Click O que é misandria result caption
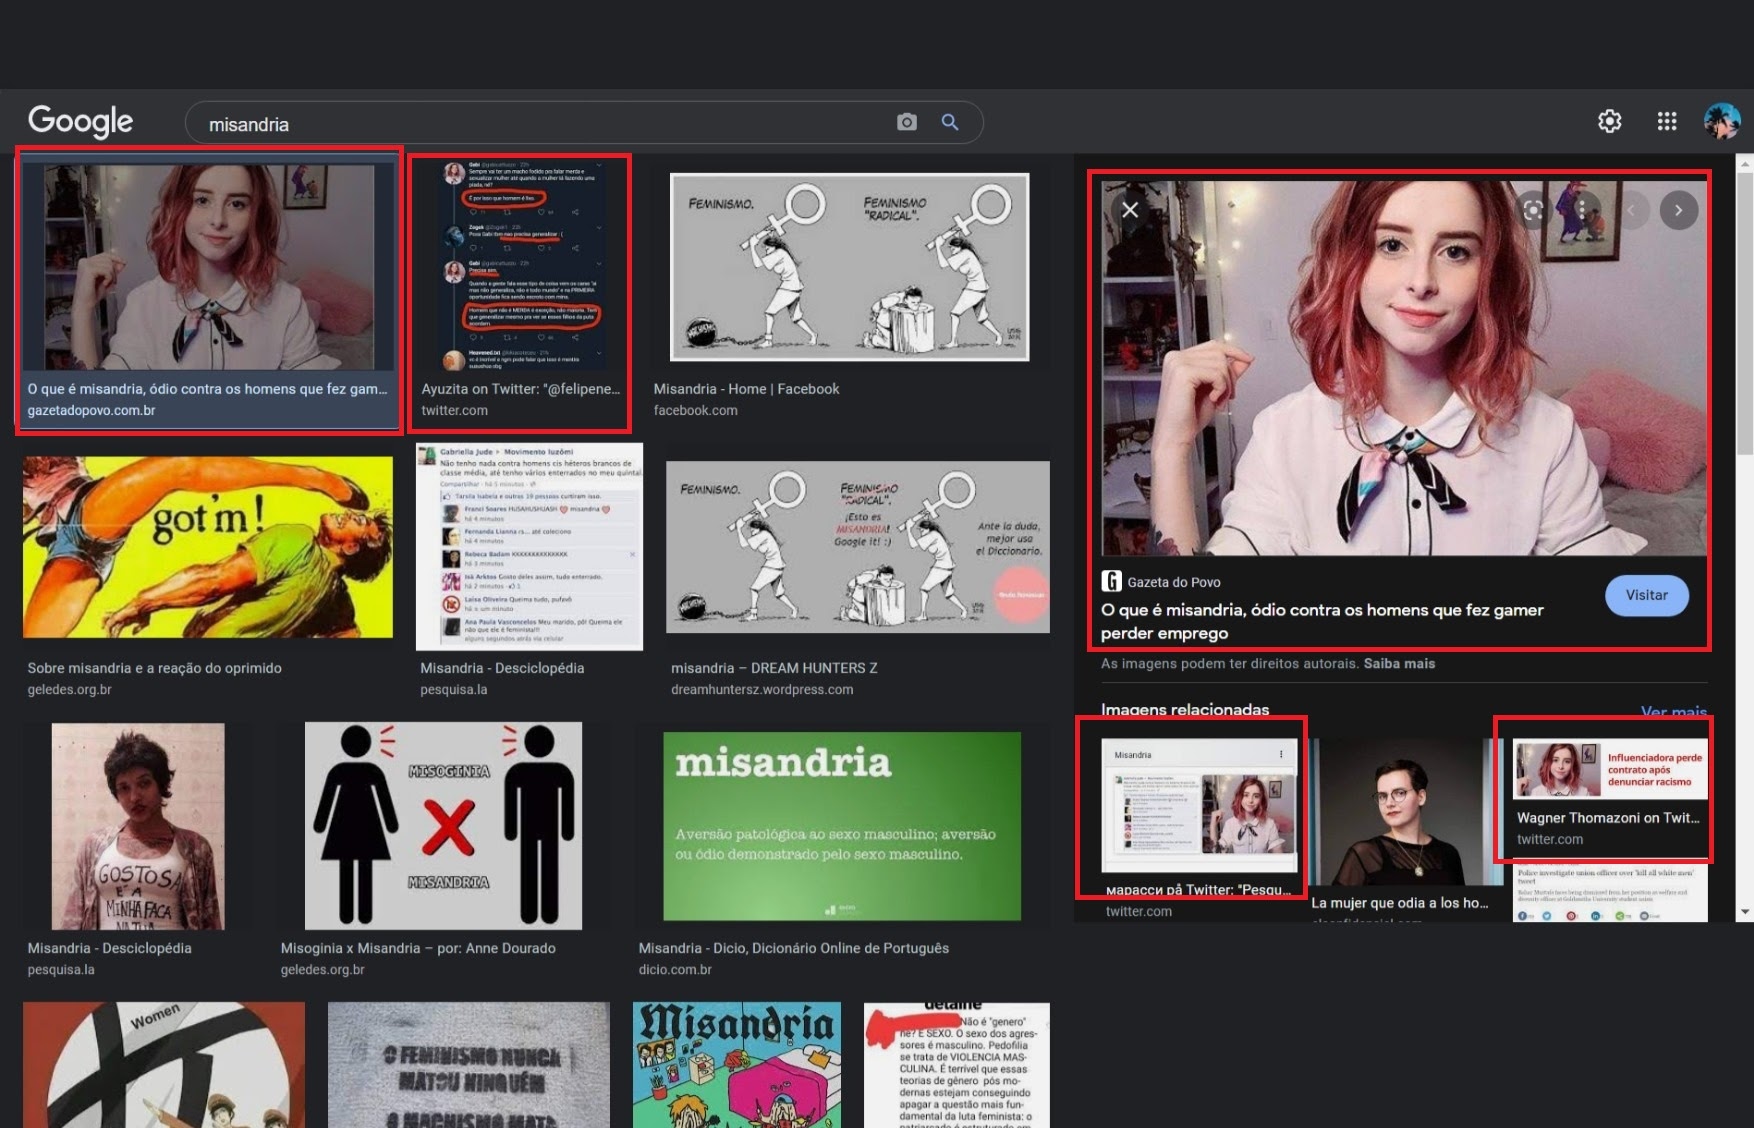Viewport: 1754px width, 1128px height. click(x=207, y=389)
